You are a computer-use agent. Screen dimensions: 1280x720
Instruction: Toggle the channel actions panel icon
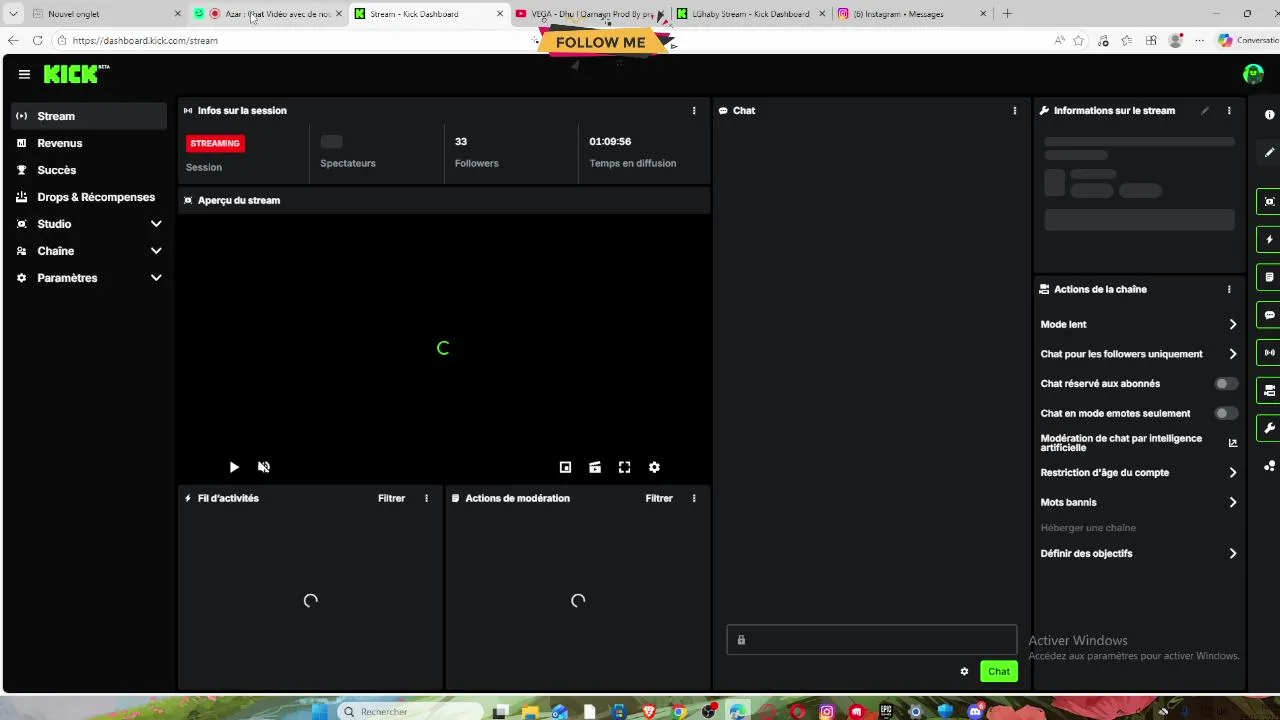(x=1269, y=390)
